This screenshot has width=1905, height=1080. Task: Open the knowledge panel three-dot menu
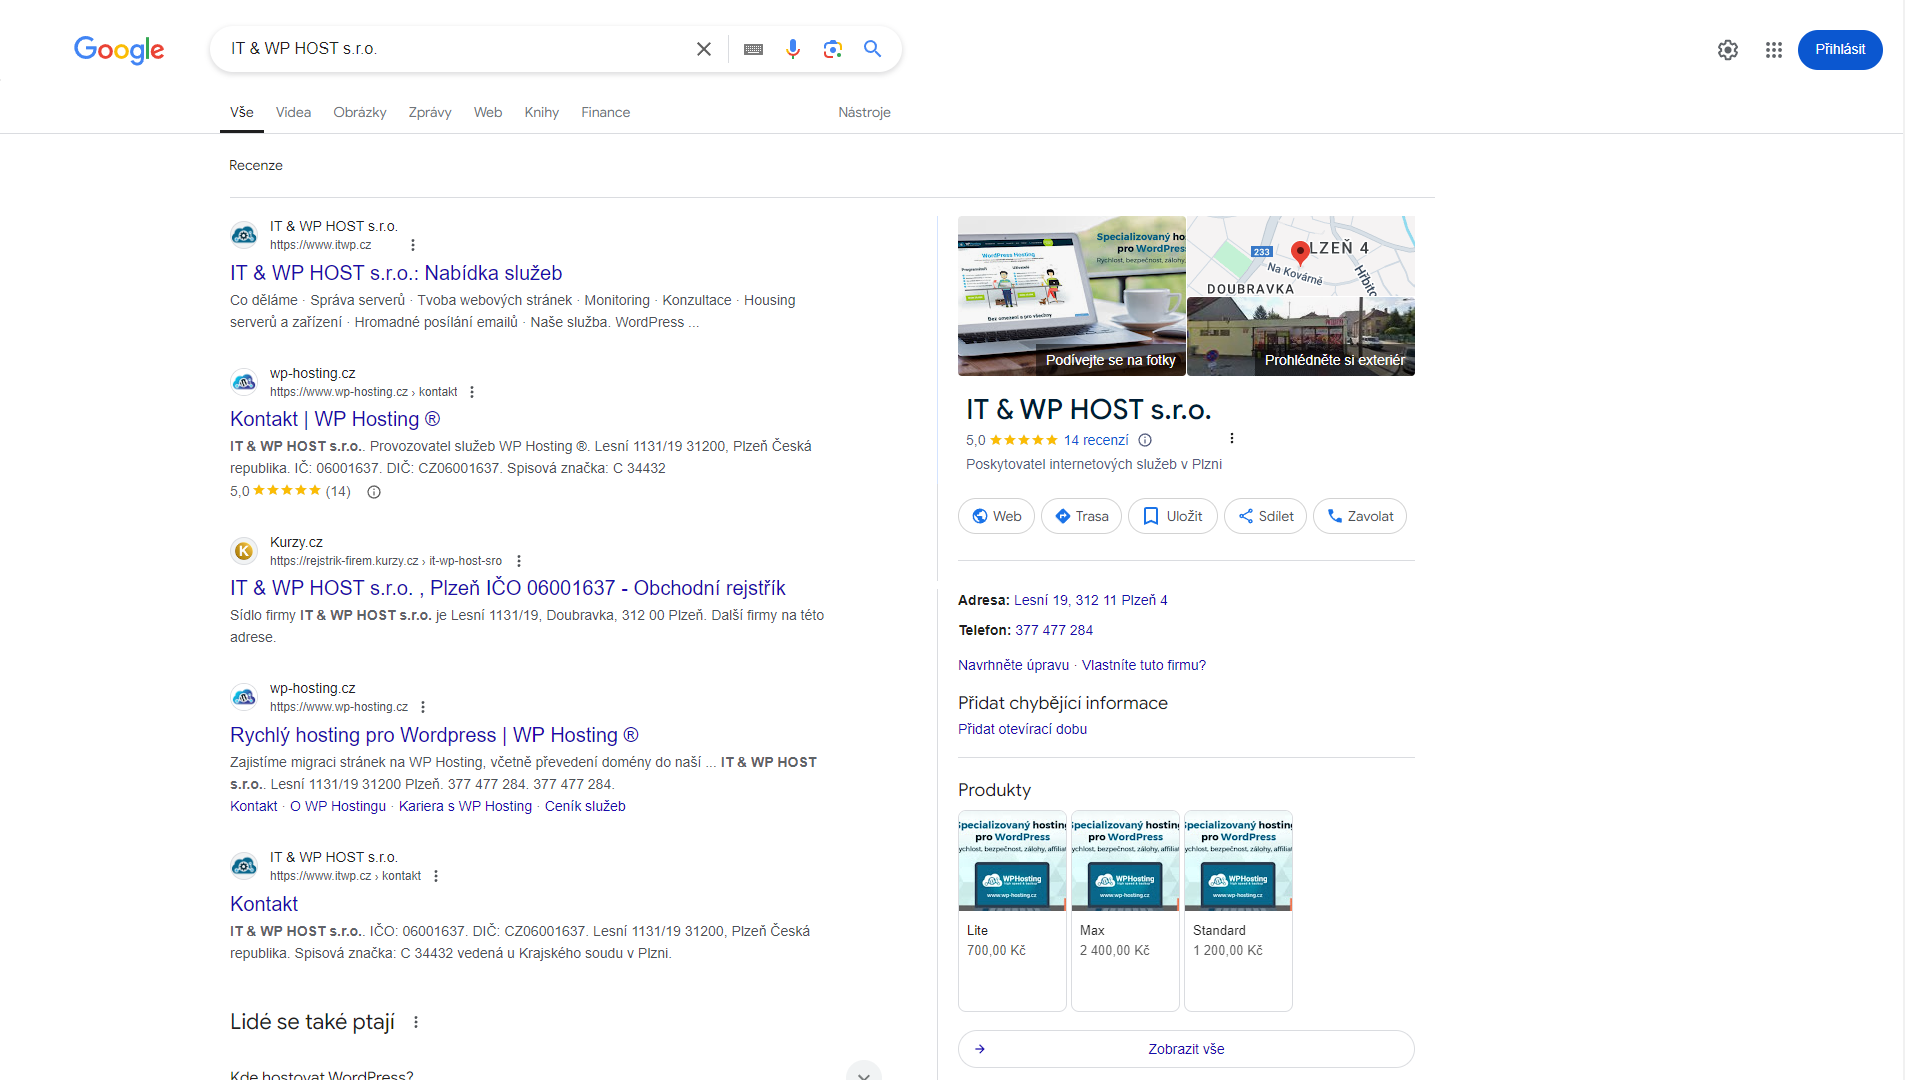click(x=1232, y=438)
